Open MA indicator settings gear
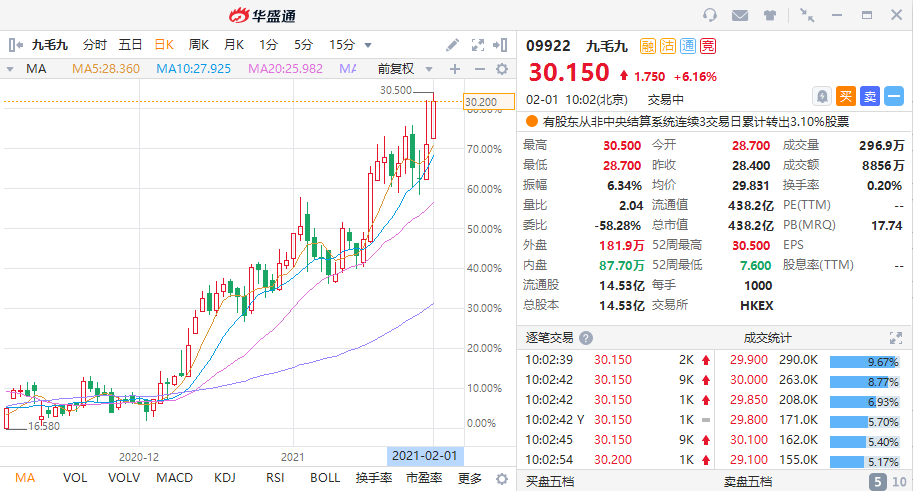913x491 pixels. pos(502,69)
